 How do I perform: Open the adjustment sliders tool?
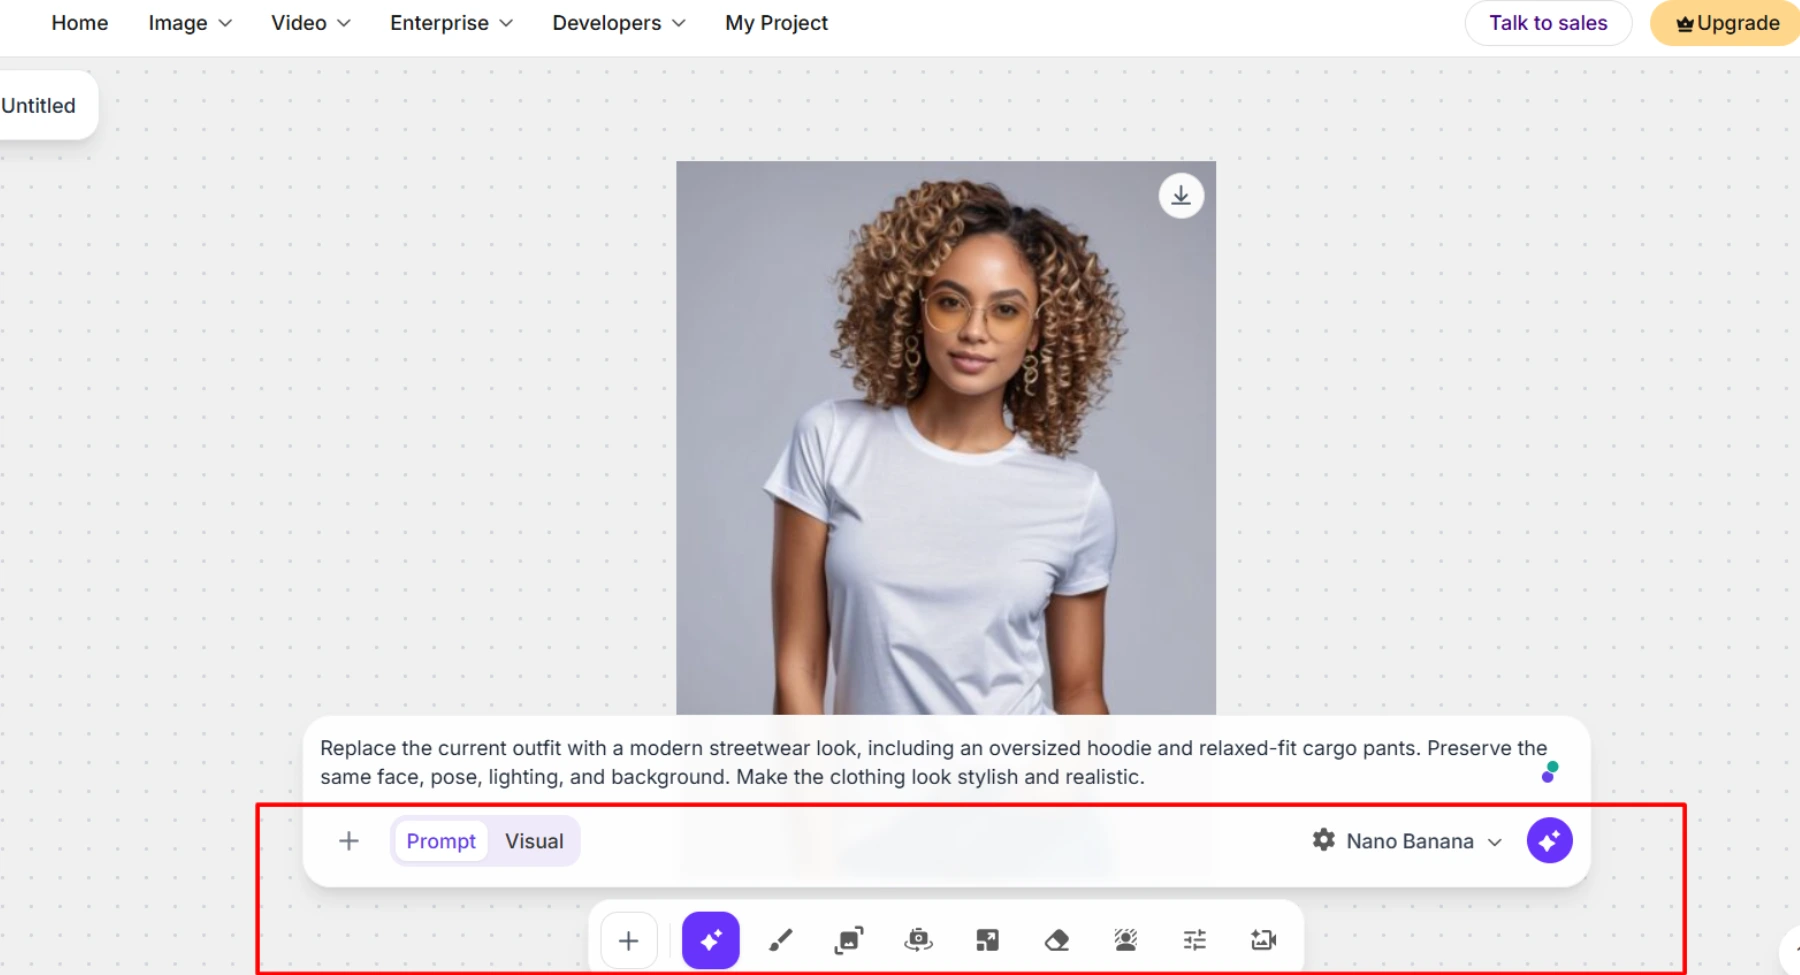click(x=1195, y=940)
